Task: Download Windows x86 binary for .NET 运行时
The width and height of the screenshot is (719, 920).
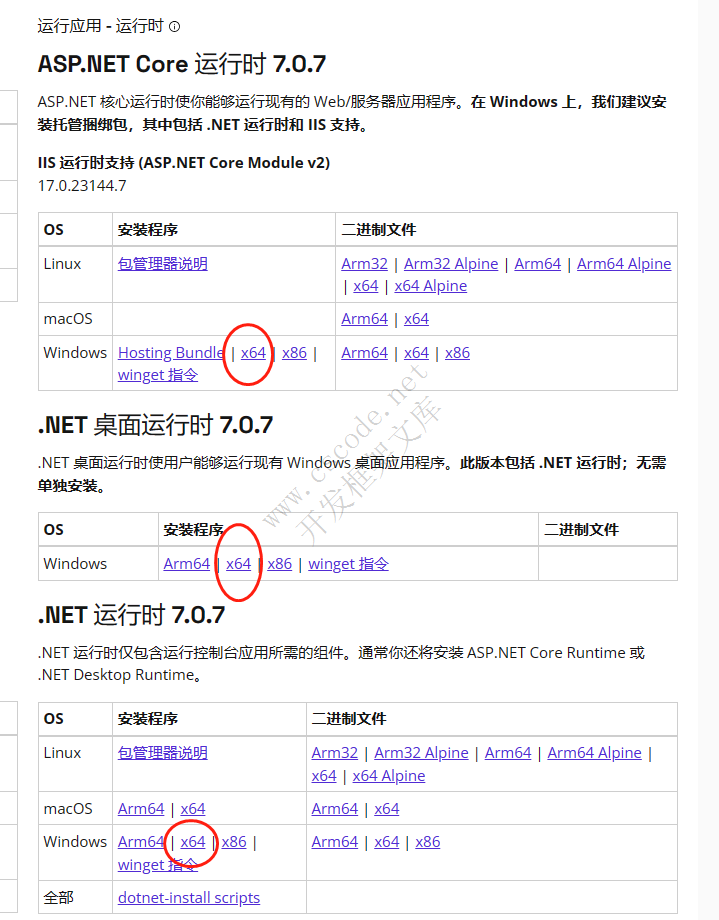Action: pos(427,842)
